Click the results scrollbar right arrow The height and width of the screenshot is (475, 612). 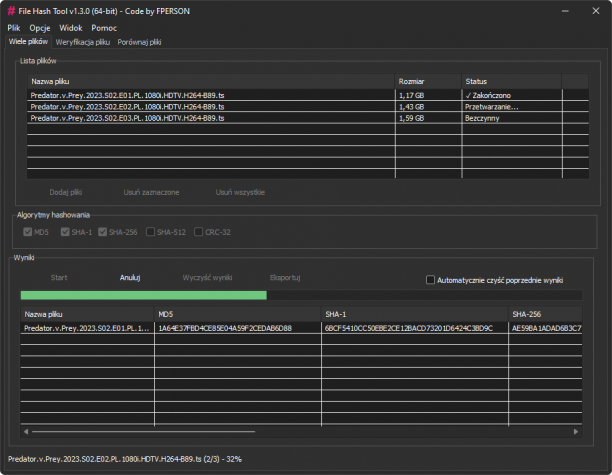click(576, 432)
